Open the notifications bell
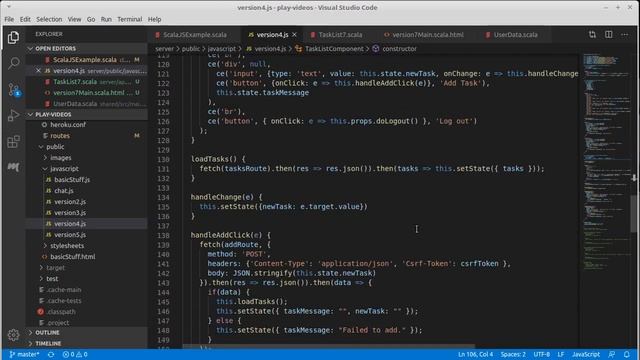 click(627, 354)
